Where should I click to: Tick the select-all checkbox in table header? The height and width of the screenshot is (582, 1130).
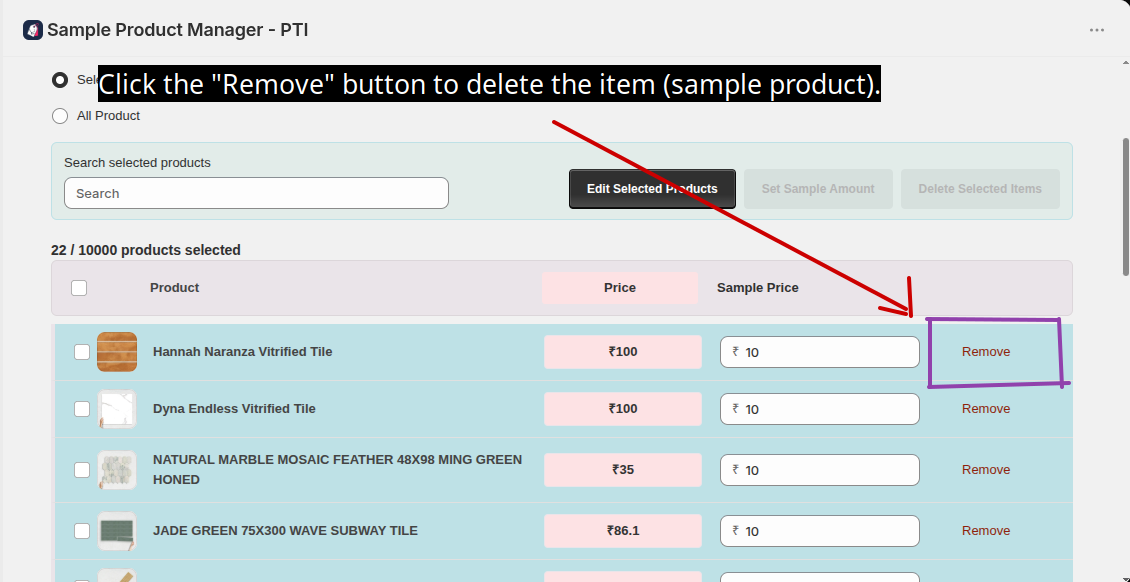pos(79,288)
